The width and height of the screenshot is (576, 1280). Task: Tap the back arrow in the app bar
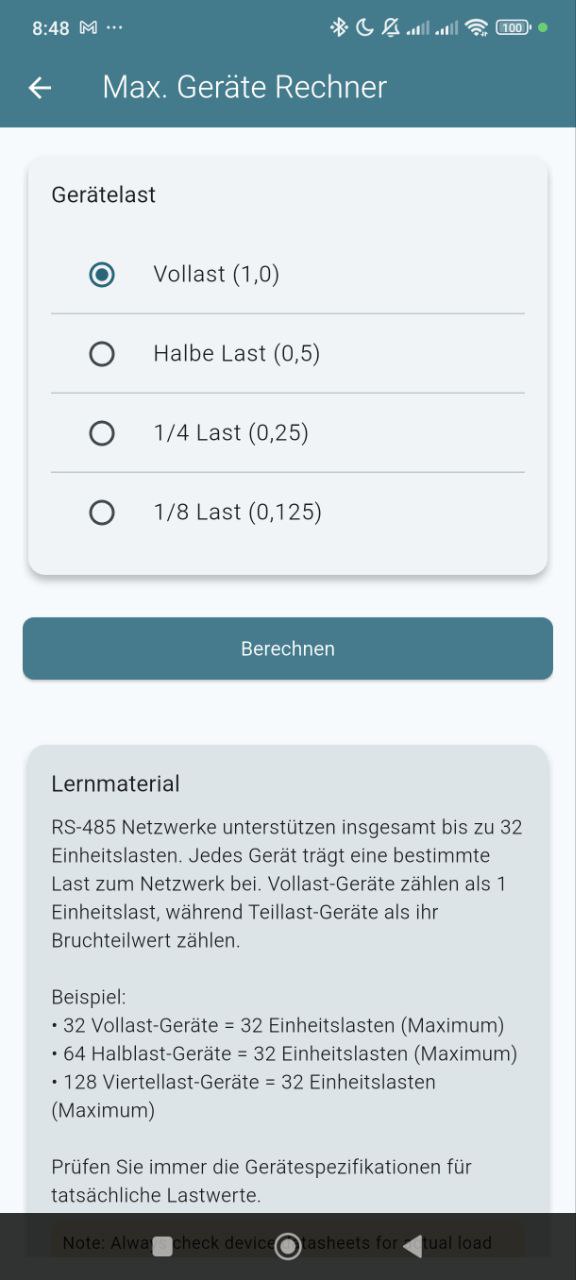[39, 88]
